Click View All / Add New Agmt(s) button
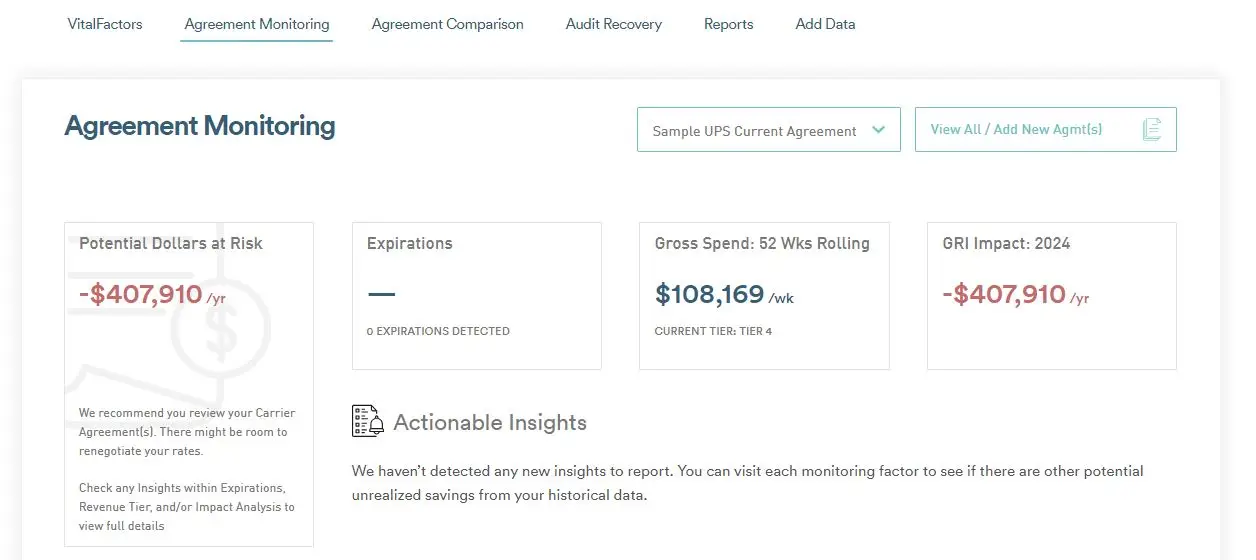Viewport: 1256px width, 560px height. pos(1046,130)
